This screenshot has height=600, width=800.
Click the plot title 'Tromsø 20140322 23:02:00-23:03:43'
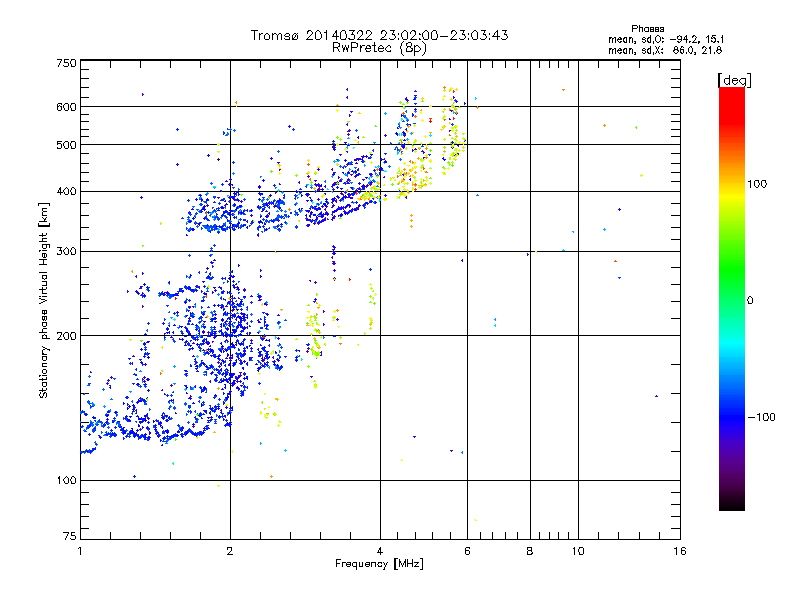click(x=380, y=35)
